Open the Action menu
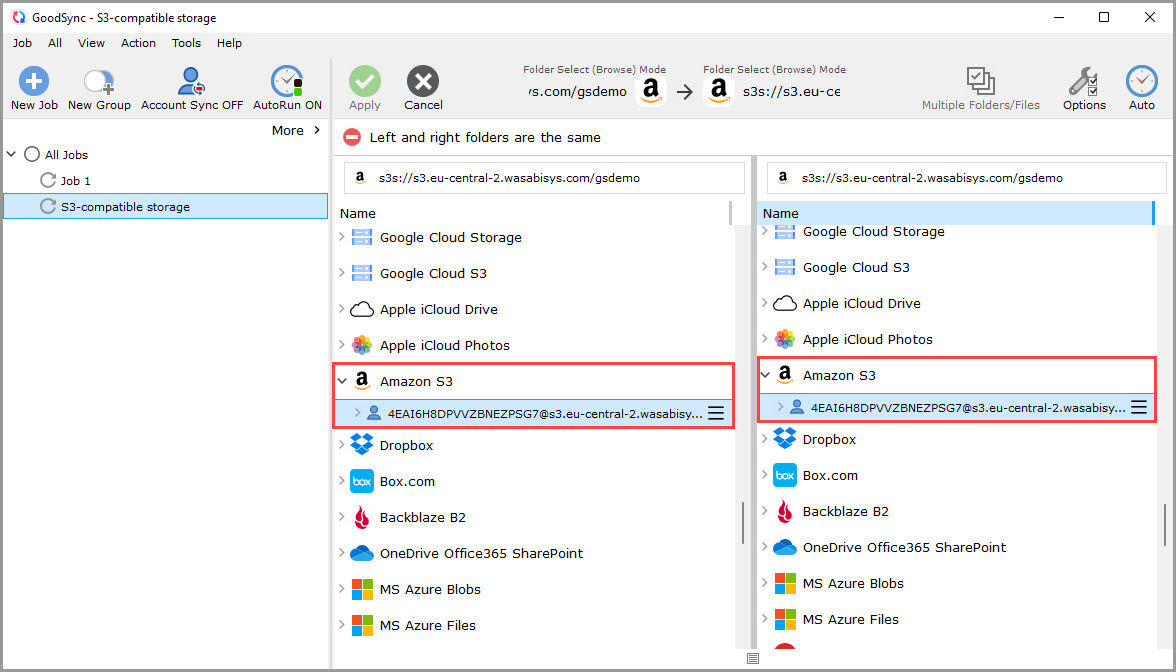 click(x=139, y=43)
